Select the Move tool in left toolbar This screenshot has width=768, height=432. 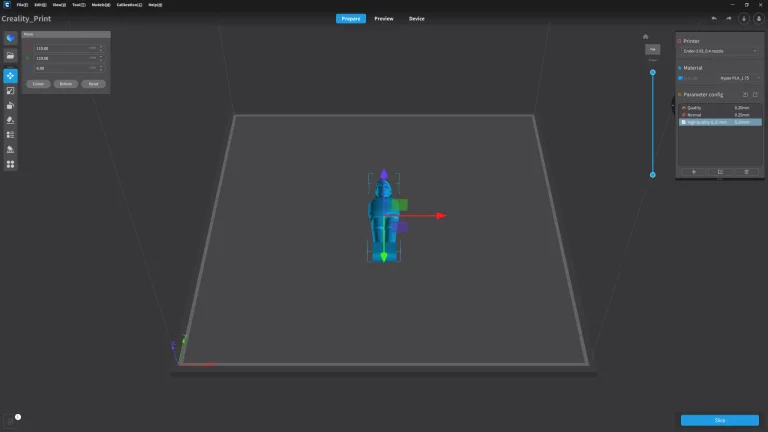tap(10, 76)
